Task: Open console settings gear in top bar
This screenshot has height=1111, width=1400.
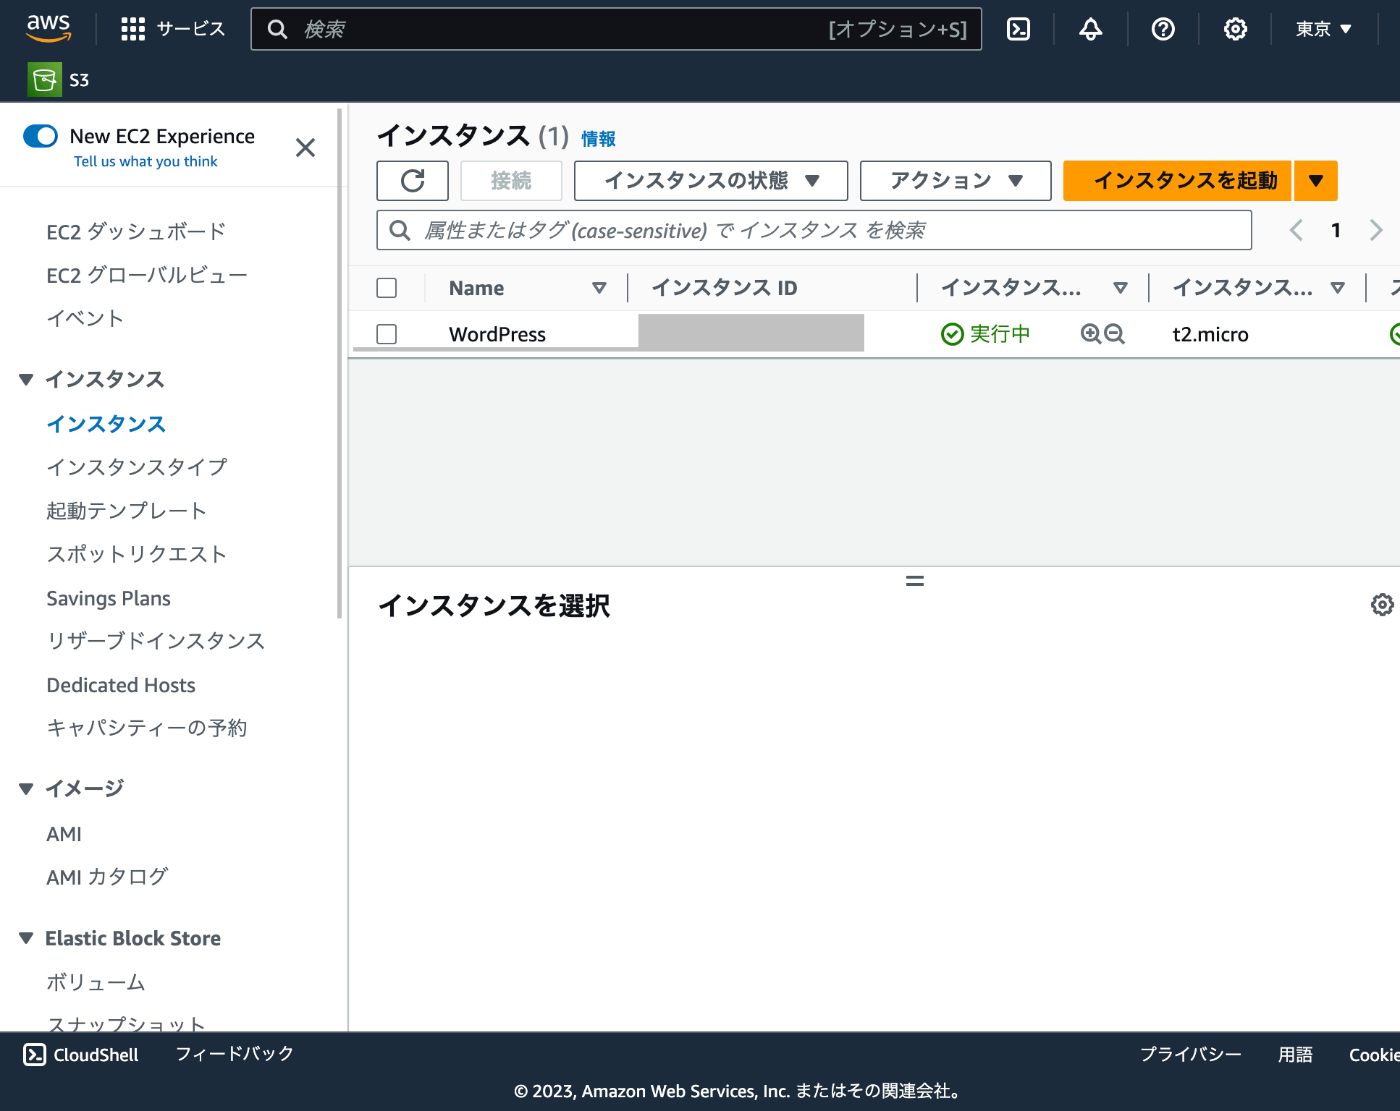Action: 1235,29
